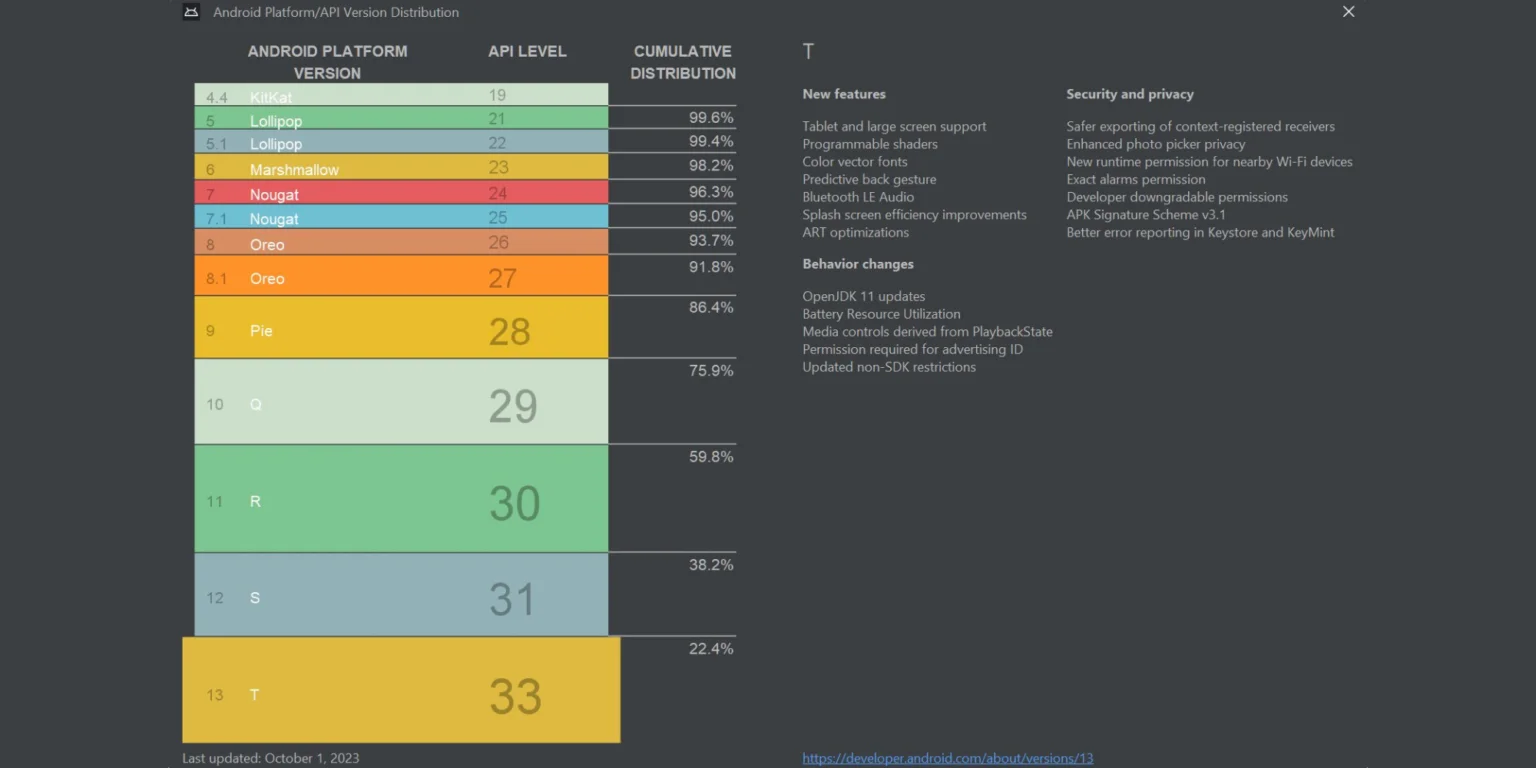Select the Android 12 S API 31 bar
Image resolution: width=1536 pixels, height=768 pixels.
401,595
